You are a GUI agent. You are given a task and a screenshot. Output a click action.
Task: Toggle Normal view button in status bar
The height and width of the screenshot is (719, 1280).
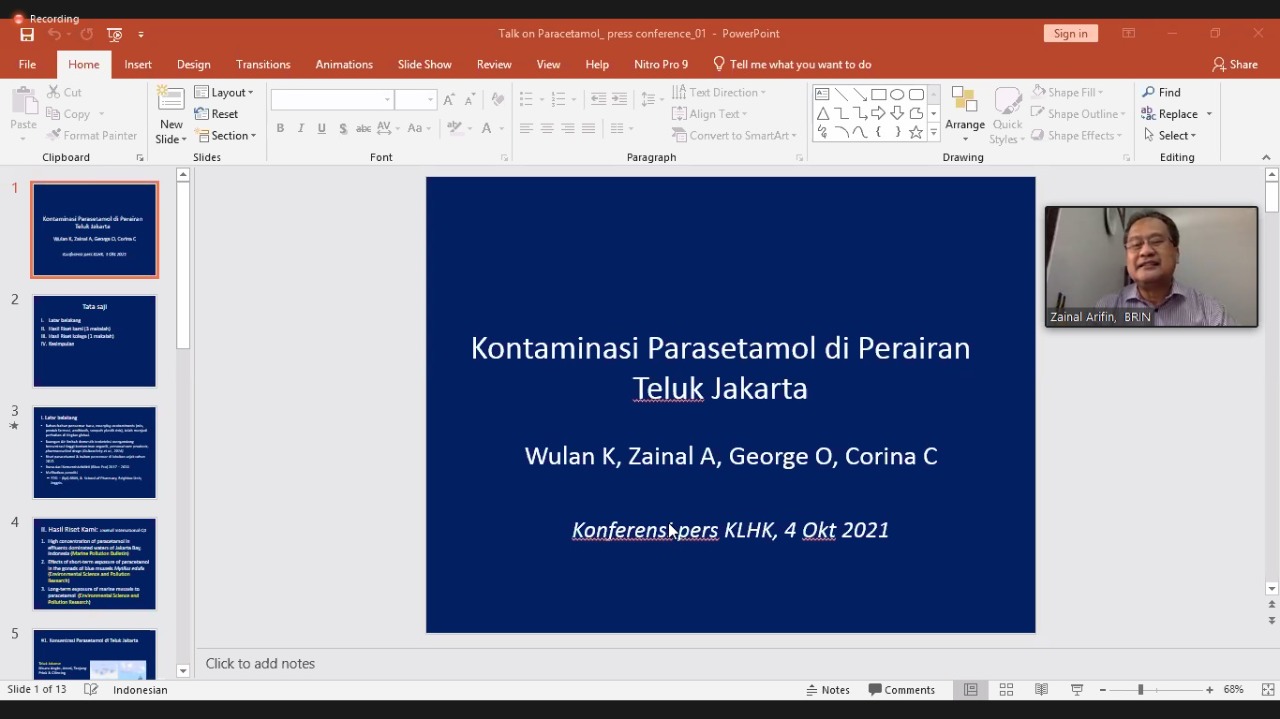[x=970, y=690]
